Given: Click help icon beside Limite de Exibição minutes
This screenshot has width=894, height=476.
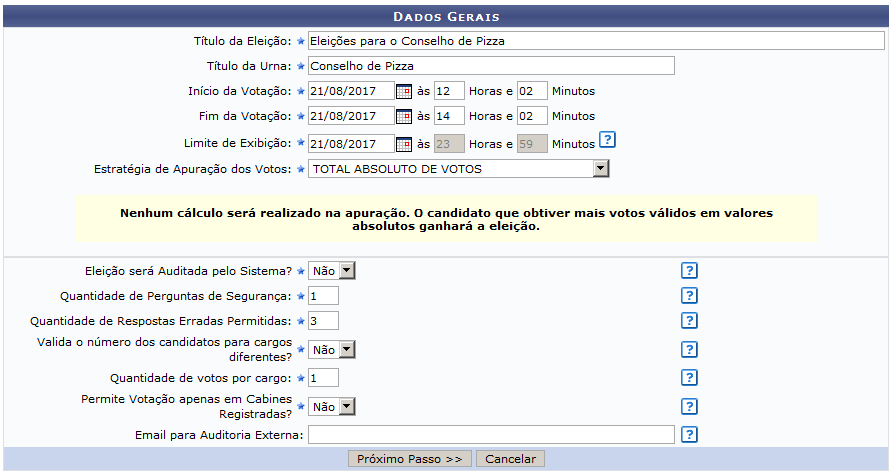Looking at the screenshot, I should (607, 140).
